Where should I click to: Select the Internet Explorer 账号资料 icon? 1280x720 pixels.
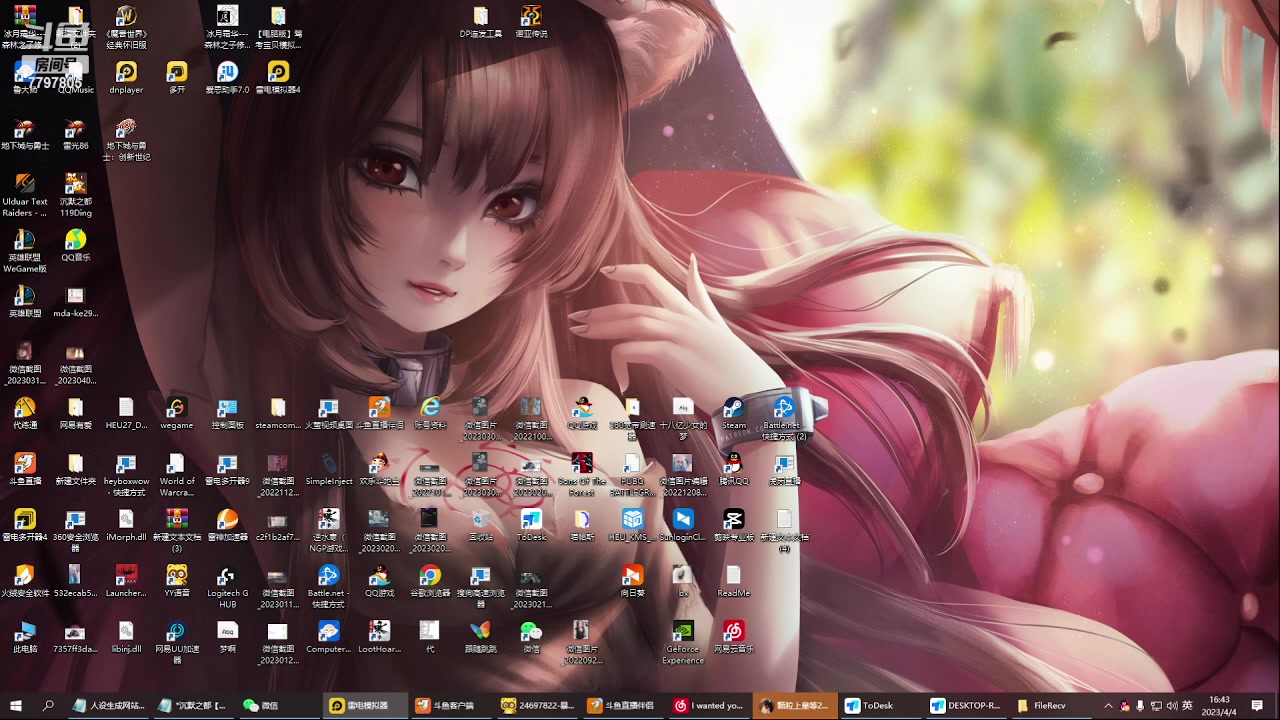click(x=430, y=413)
